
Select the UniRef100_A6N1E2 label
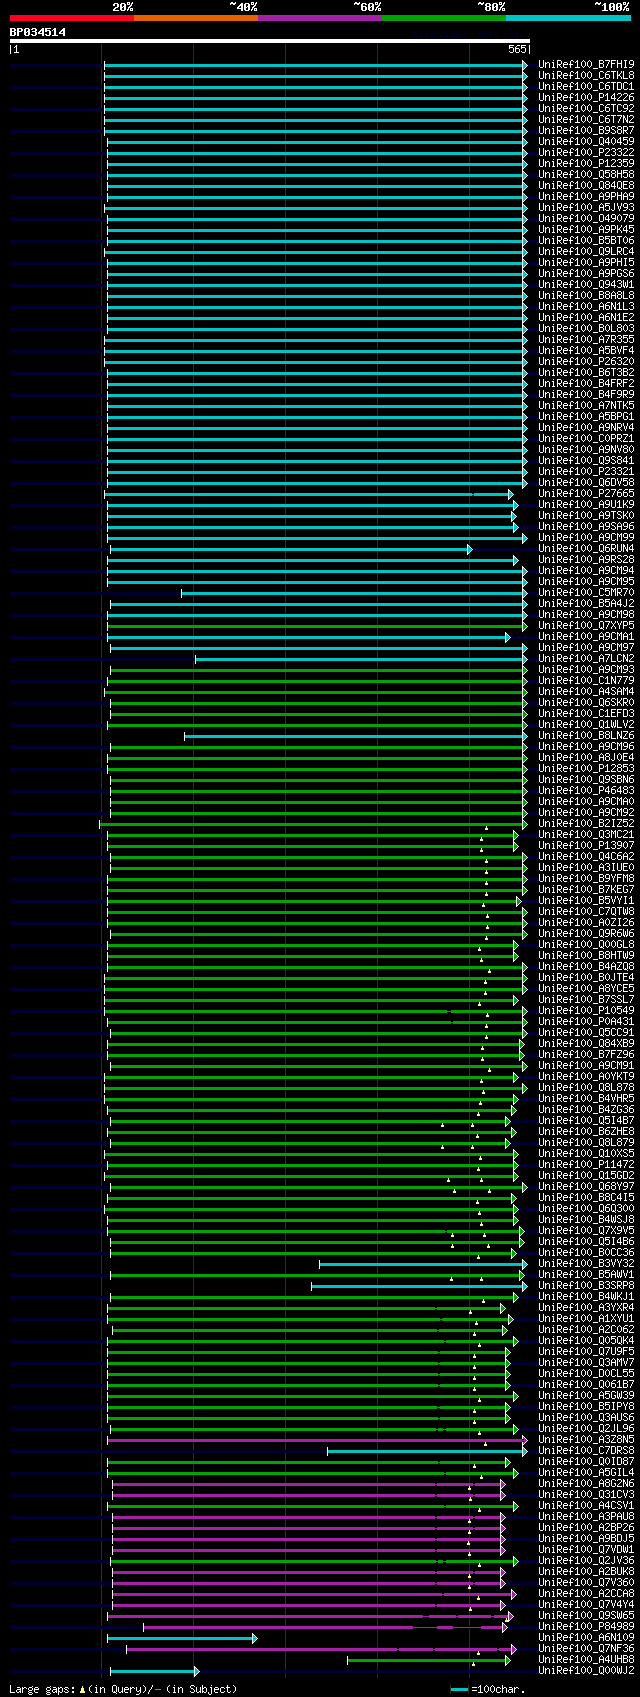tap(586, 317)
